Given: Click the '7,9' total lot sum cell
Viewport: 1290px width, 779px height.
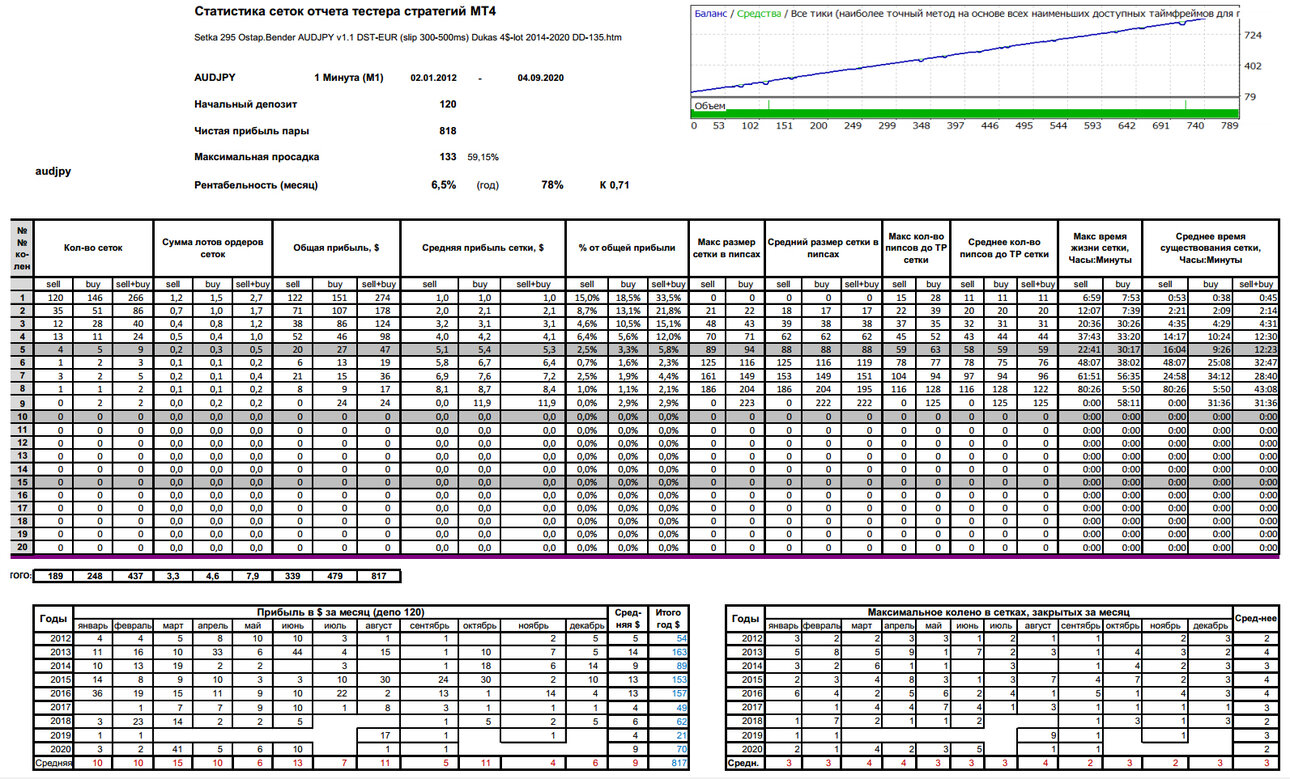Looking at the screenshot, I should click(254, 575).
